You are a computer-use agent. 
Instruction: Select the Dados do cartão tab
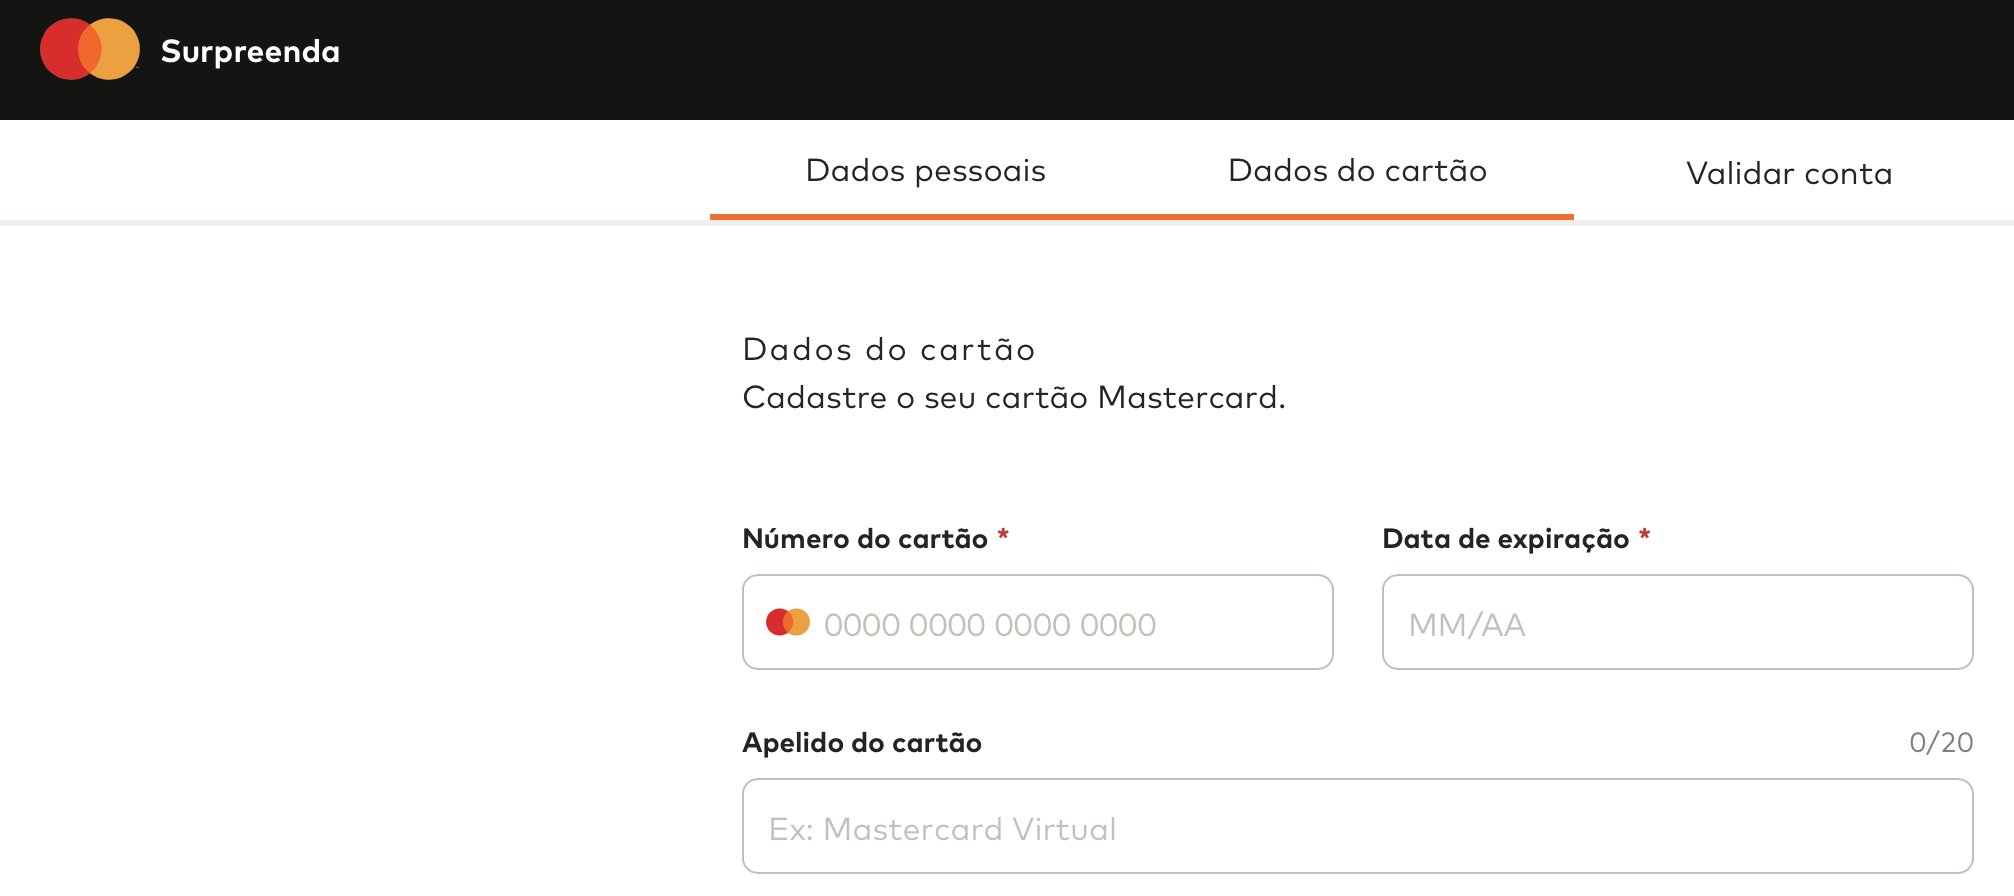tap(1357, 170)
